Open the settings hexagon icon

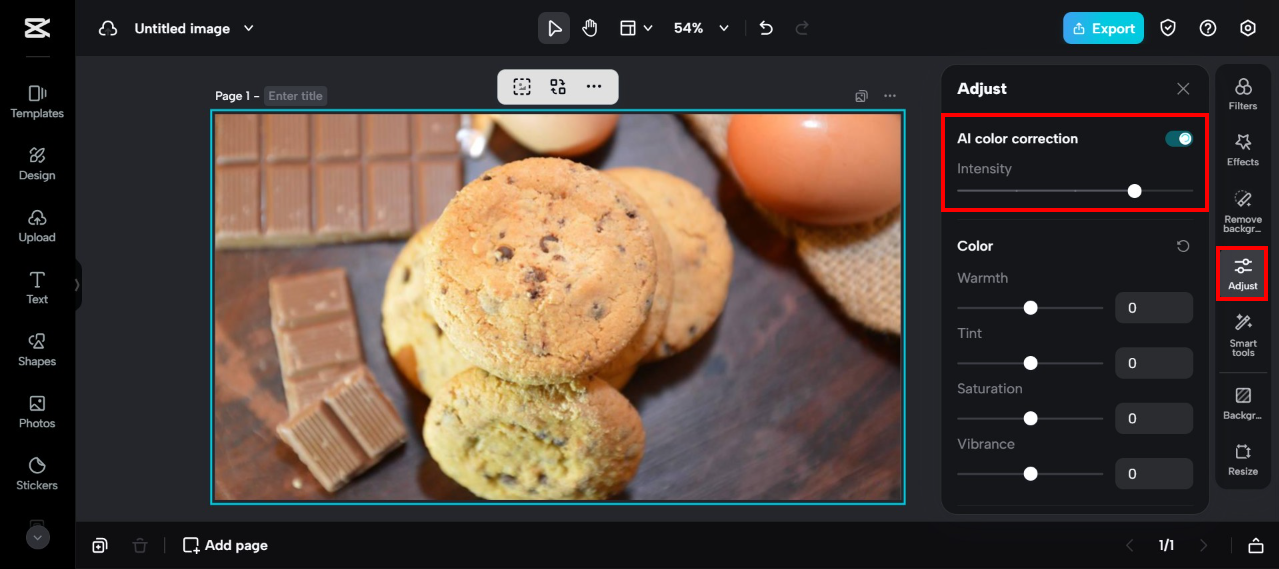[1248, 28]
